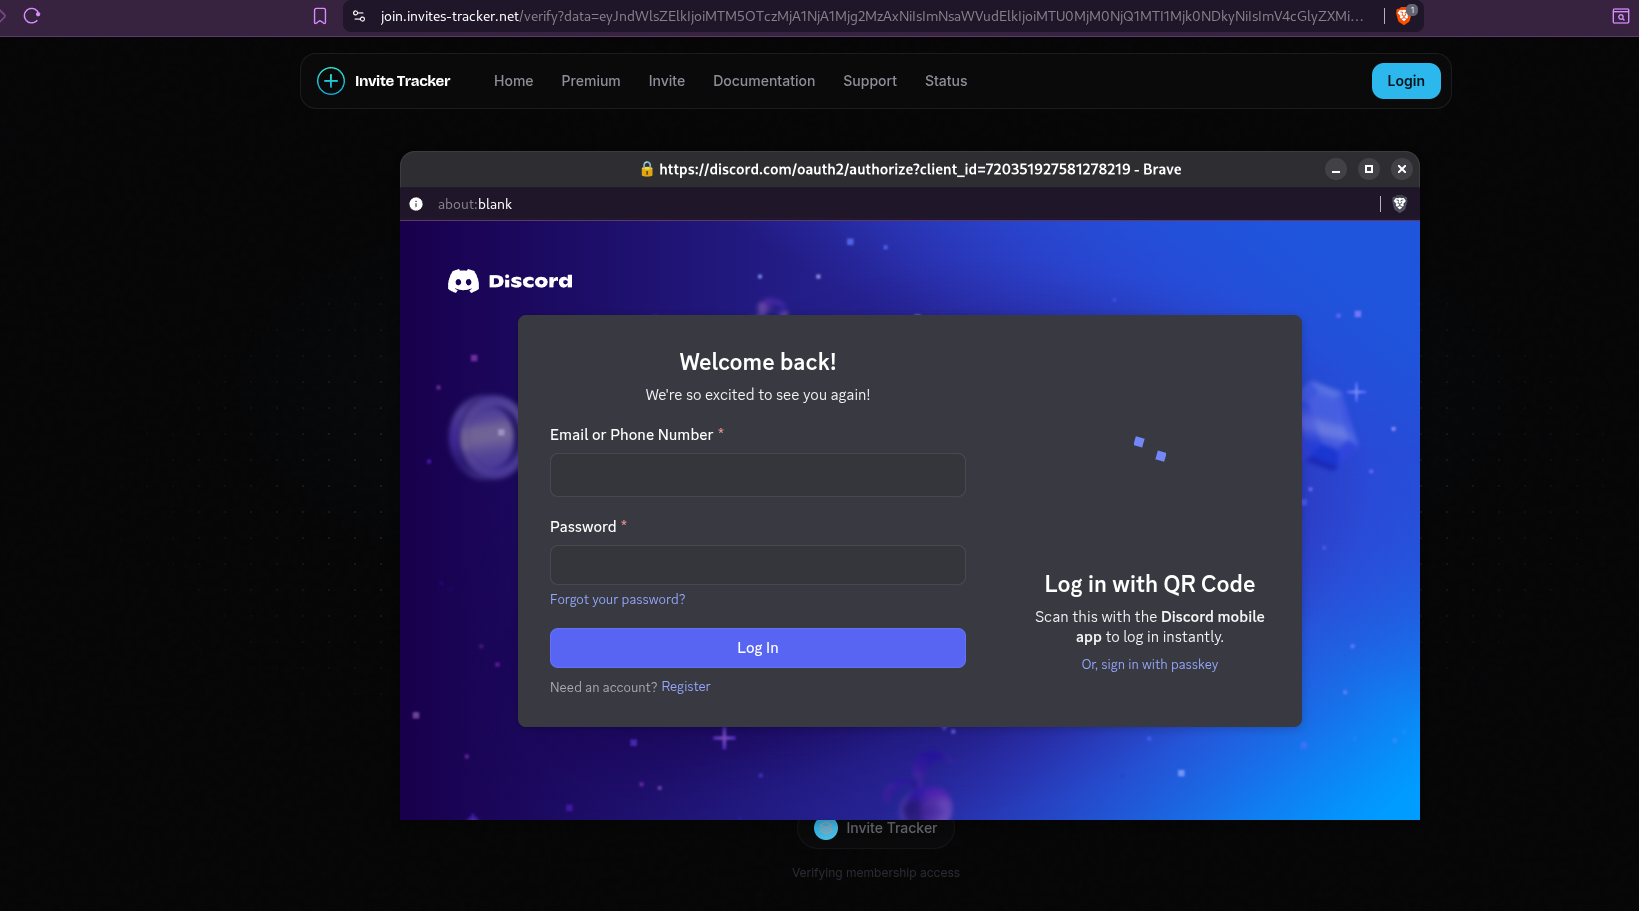Click the sidebar panel icon in the browser's top-right corner
The width and height of the screenshot is (1639, 911).
[x=1621, y=16]
